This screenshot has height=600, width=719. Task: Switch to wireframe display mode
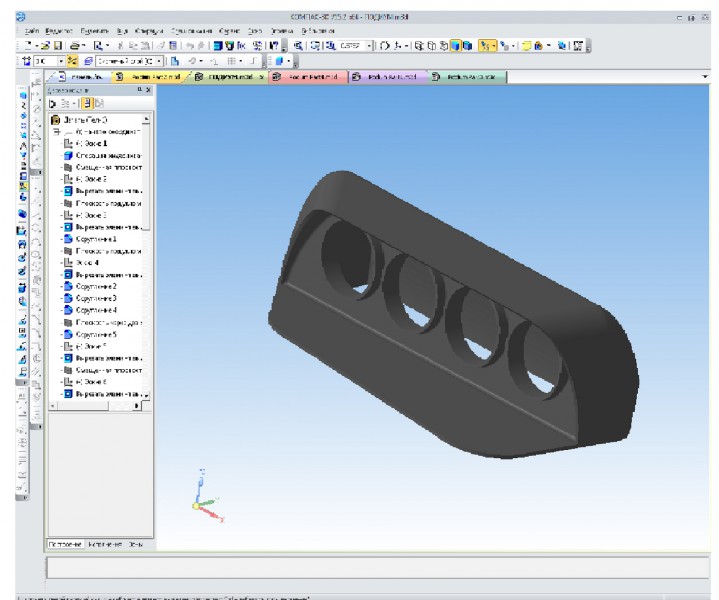coord(419,45)
